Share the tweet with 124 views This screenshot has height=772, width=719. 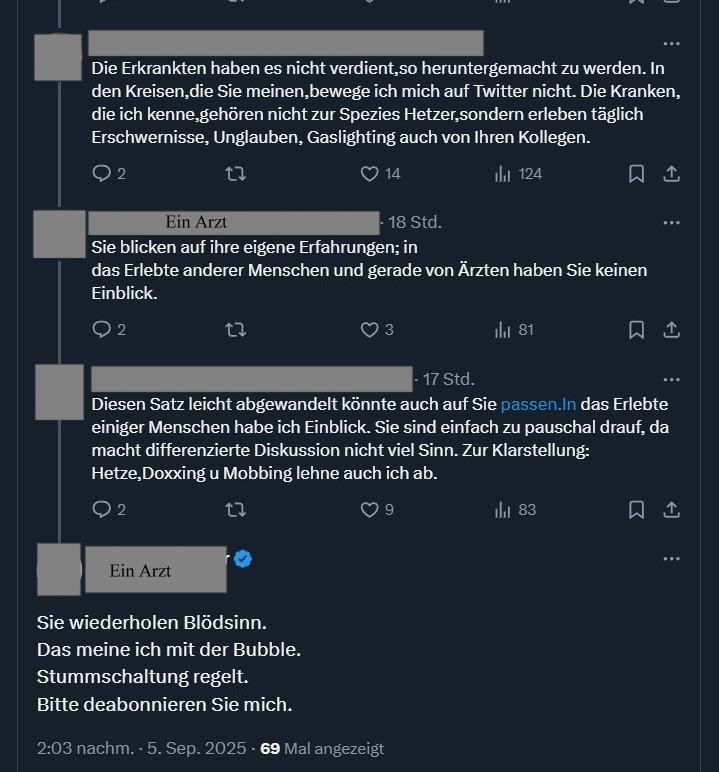click(x=672, y=173)
